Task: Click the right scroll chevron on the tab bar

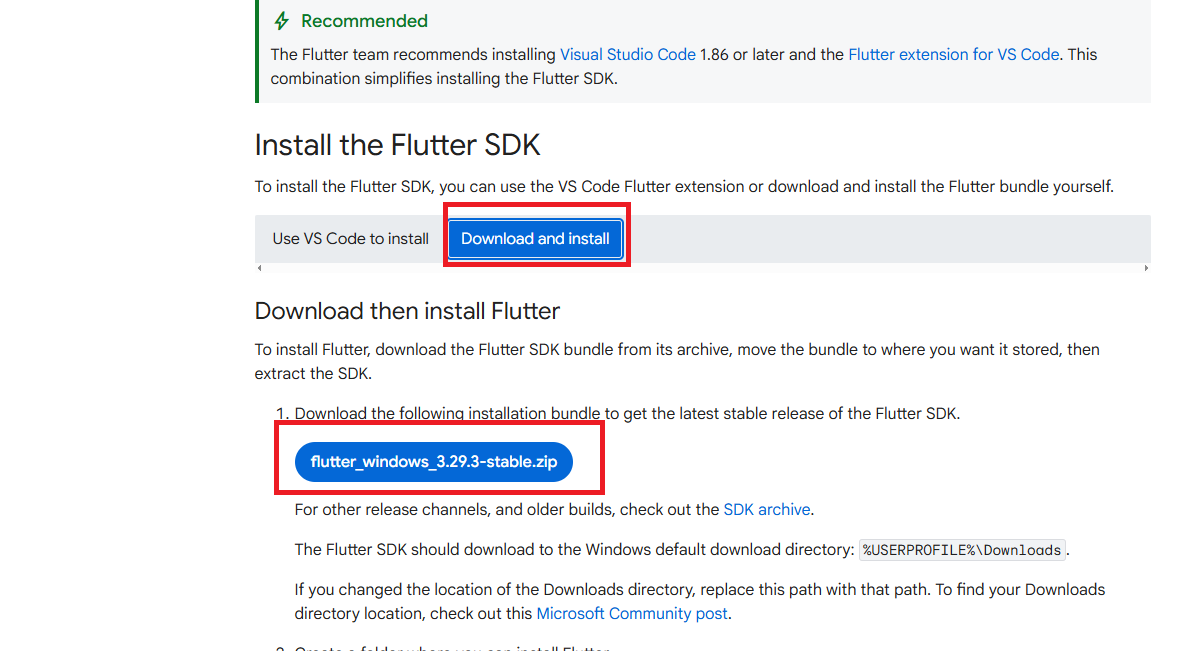Action: click(x=1146, y=268)
